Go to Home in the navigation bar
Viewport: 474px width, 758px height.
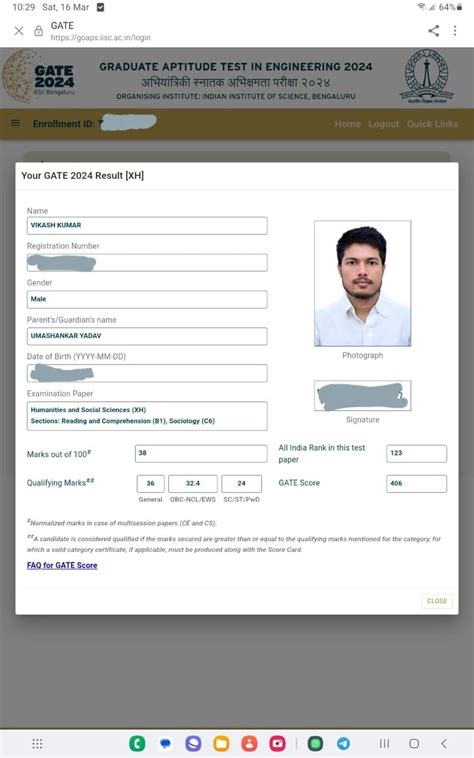(347, 124)
